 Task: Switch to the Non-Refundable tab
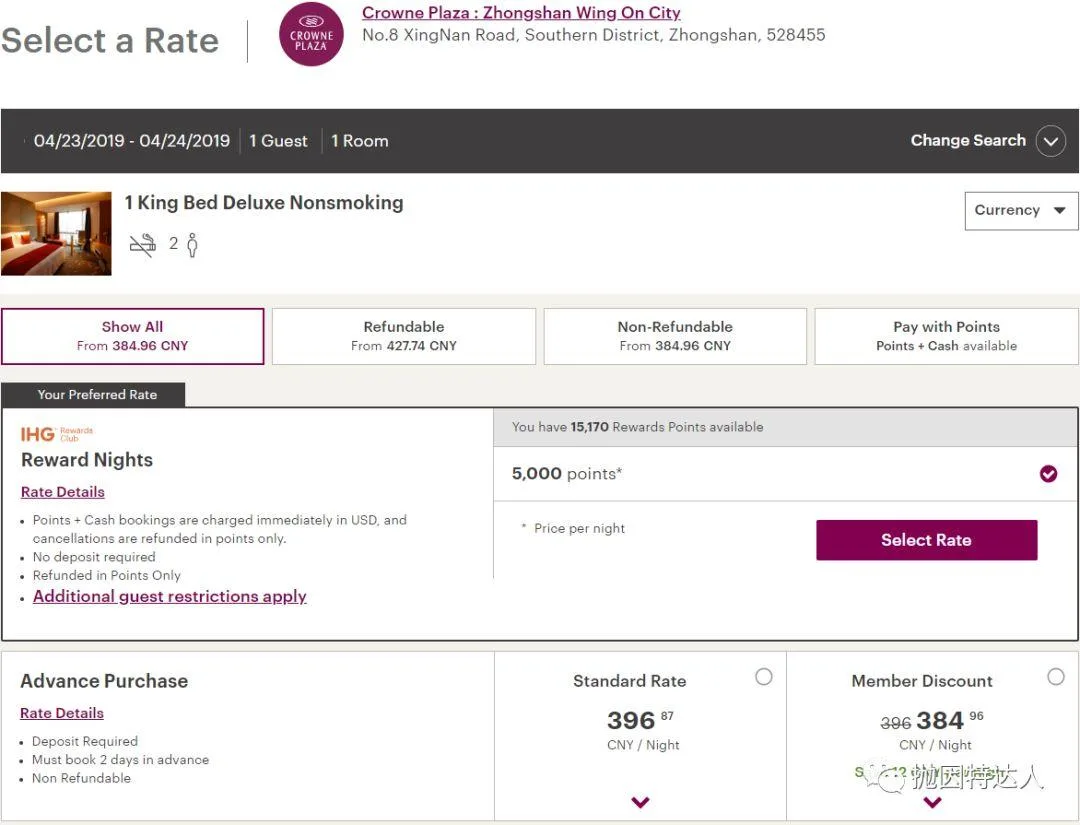[x=675, y=336]
